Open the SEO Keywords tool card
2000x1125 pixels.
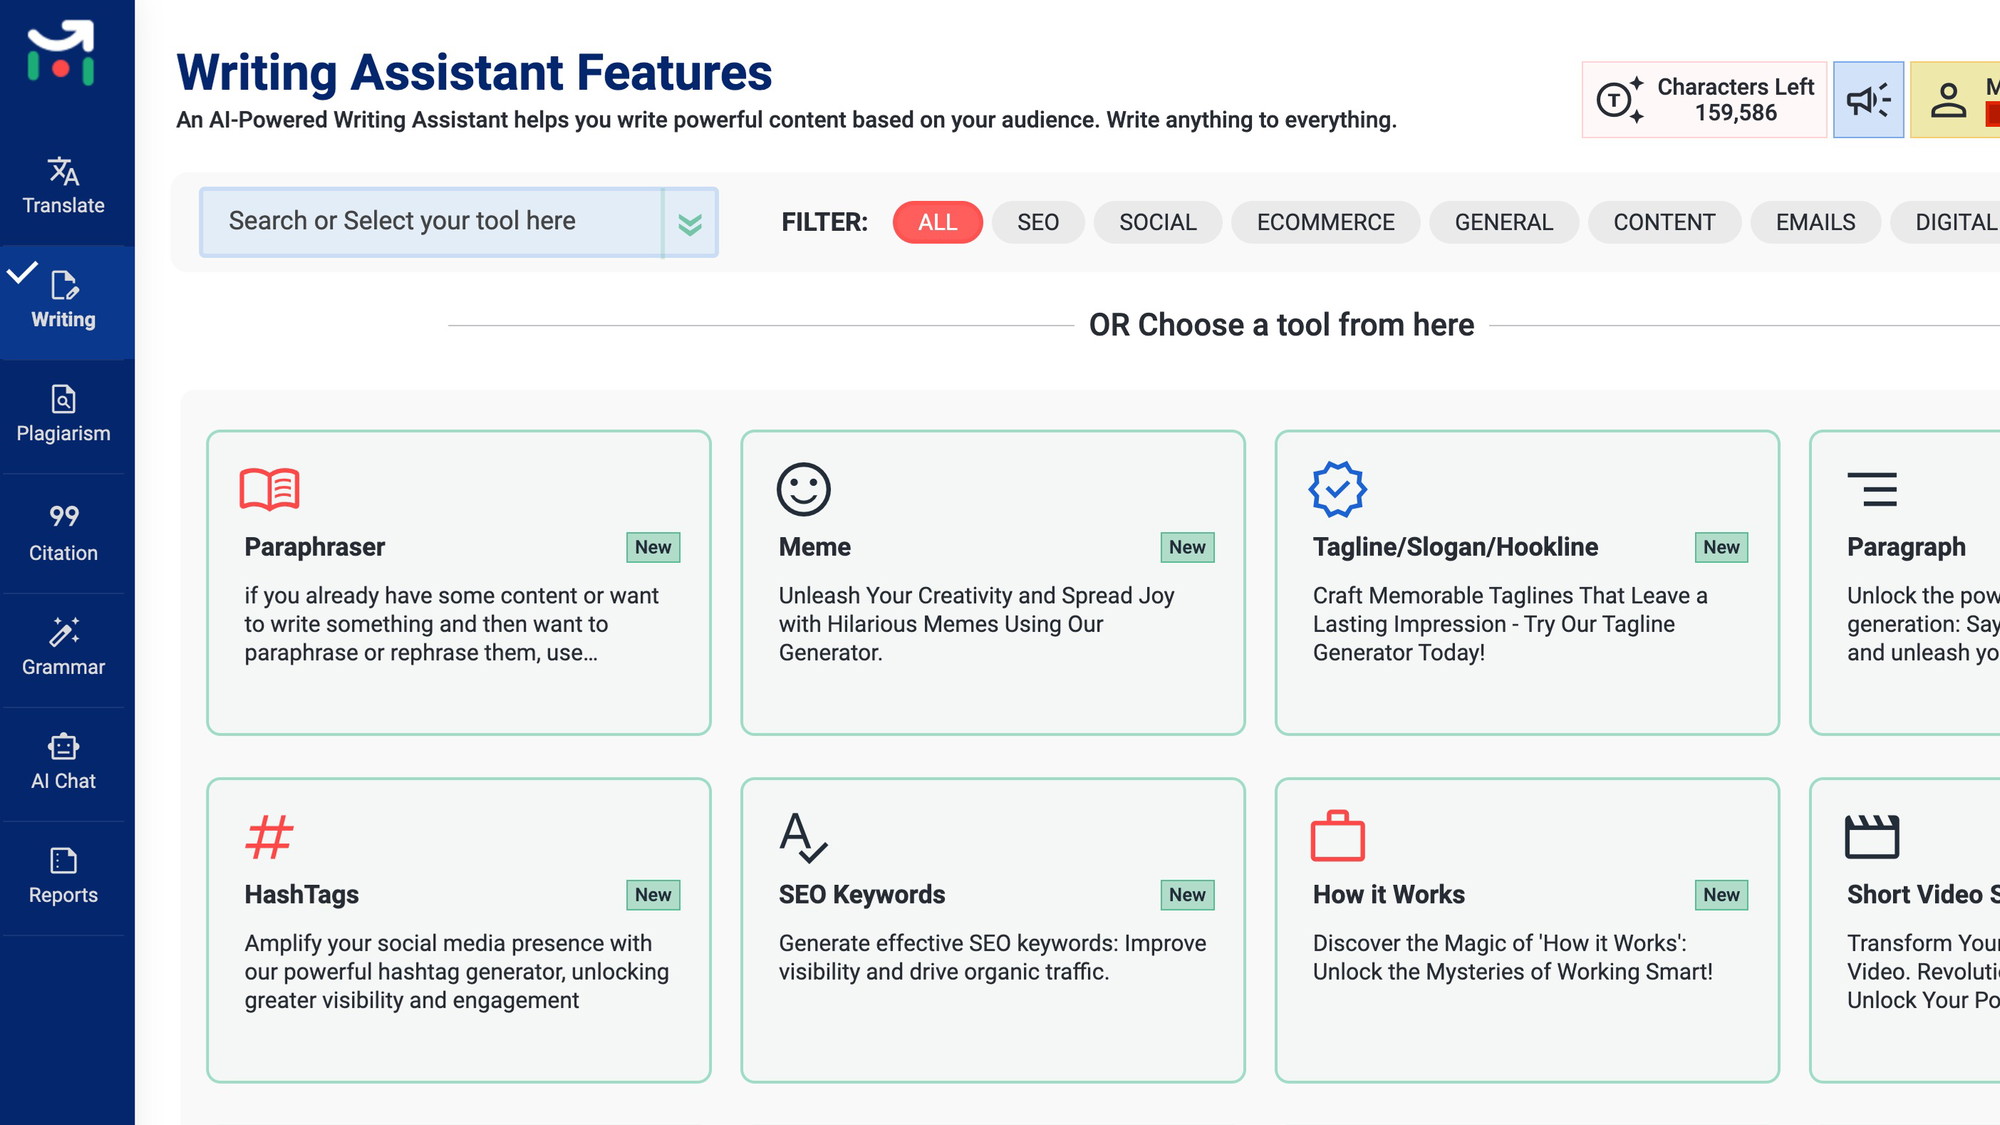[x=992, y=930]
